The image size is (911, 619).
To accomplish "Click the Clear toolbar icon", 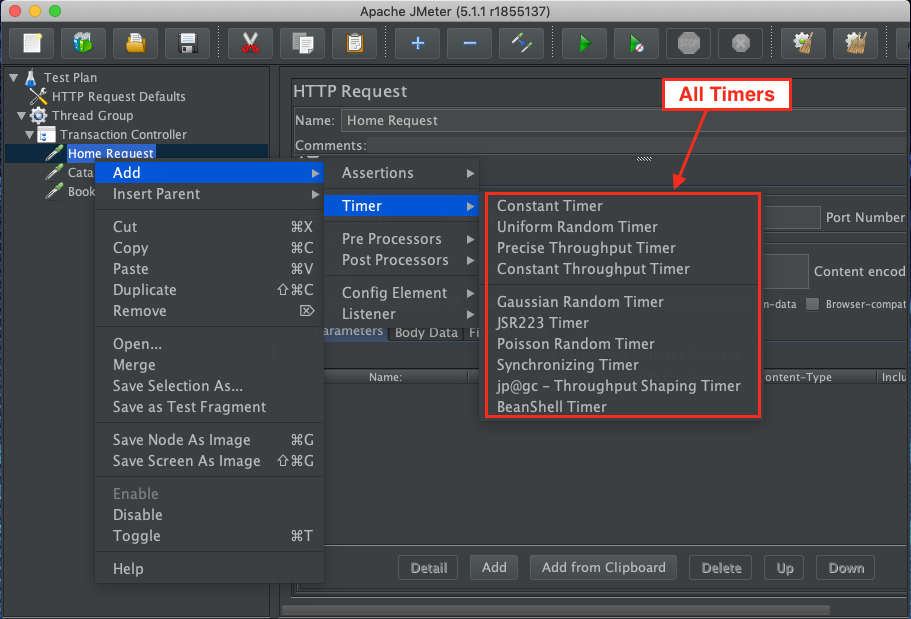I will (x=804, y=44).
